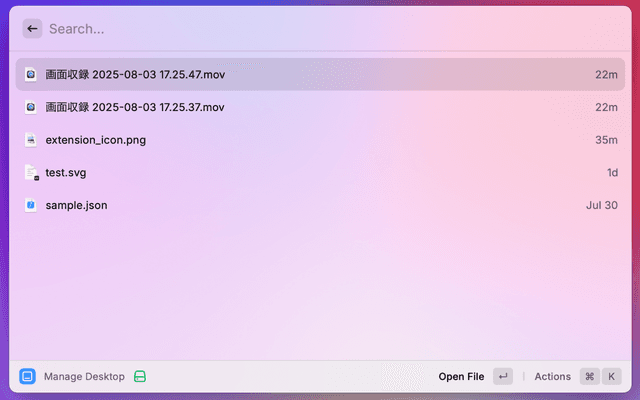Click the back arrow button

click(32, 29)
